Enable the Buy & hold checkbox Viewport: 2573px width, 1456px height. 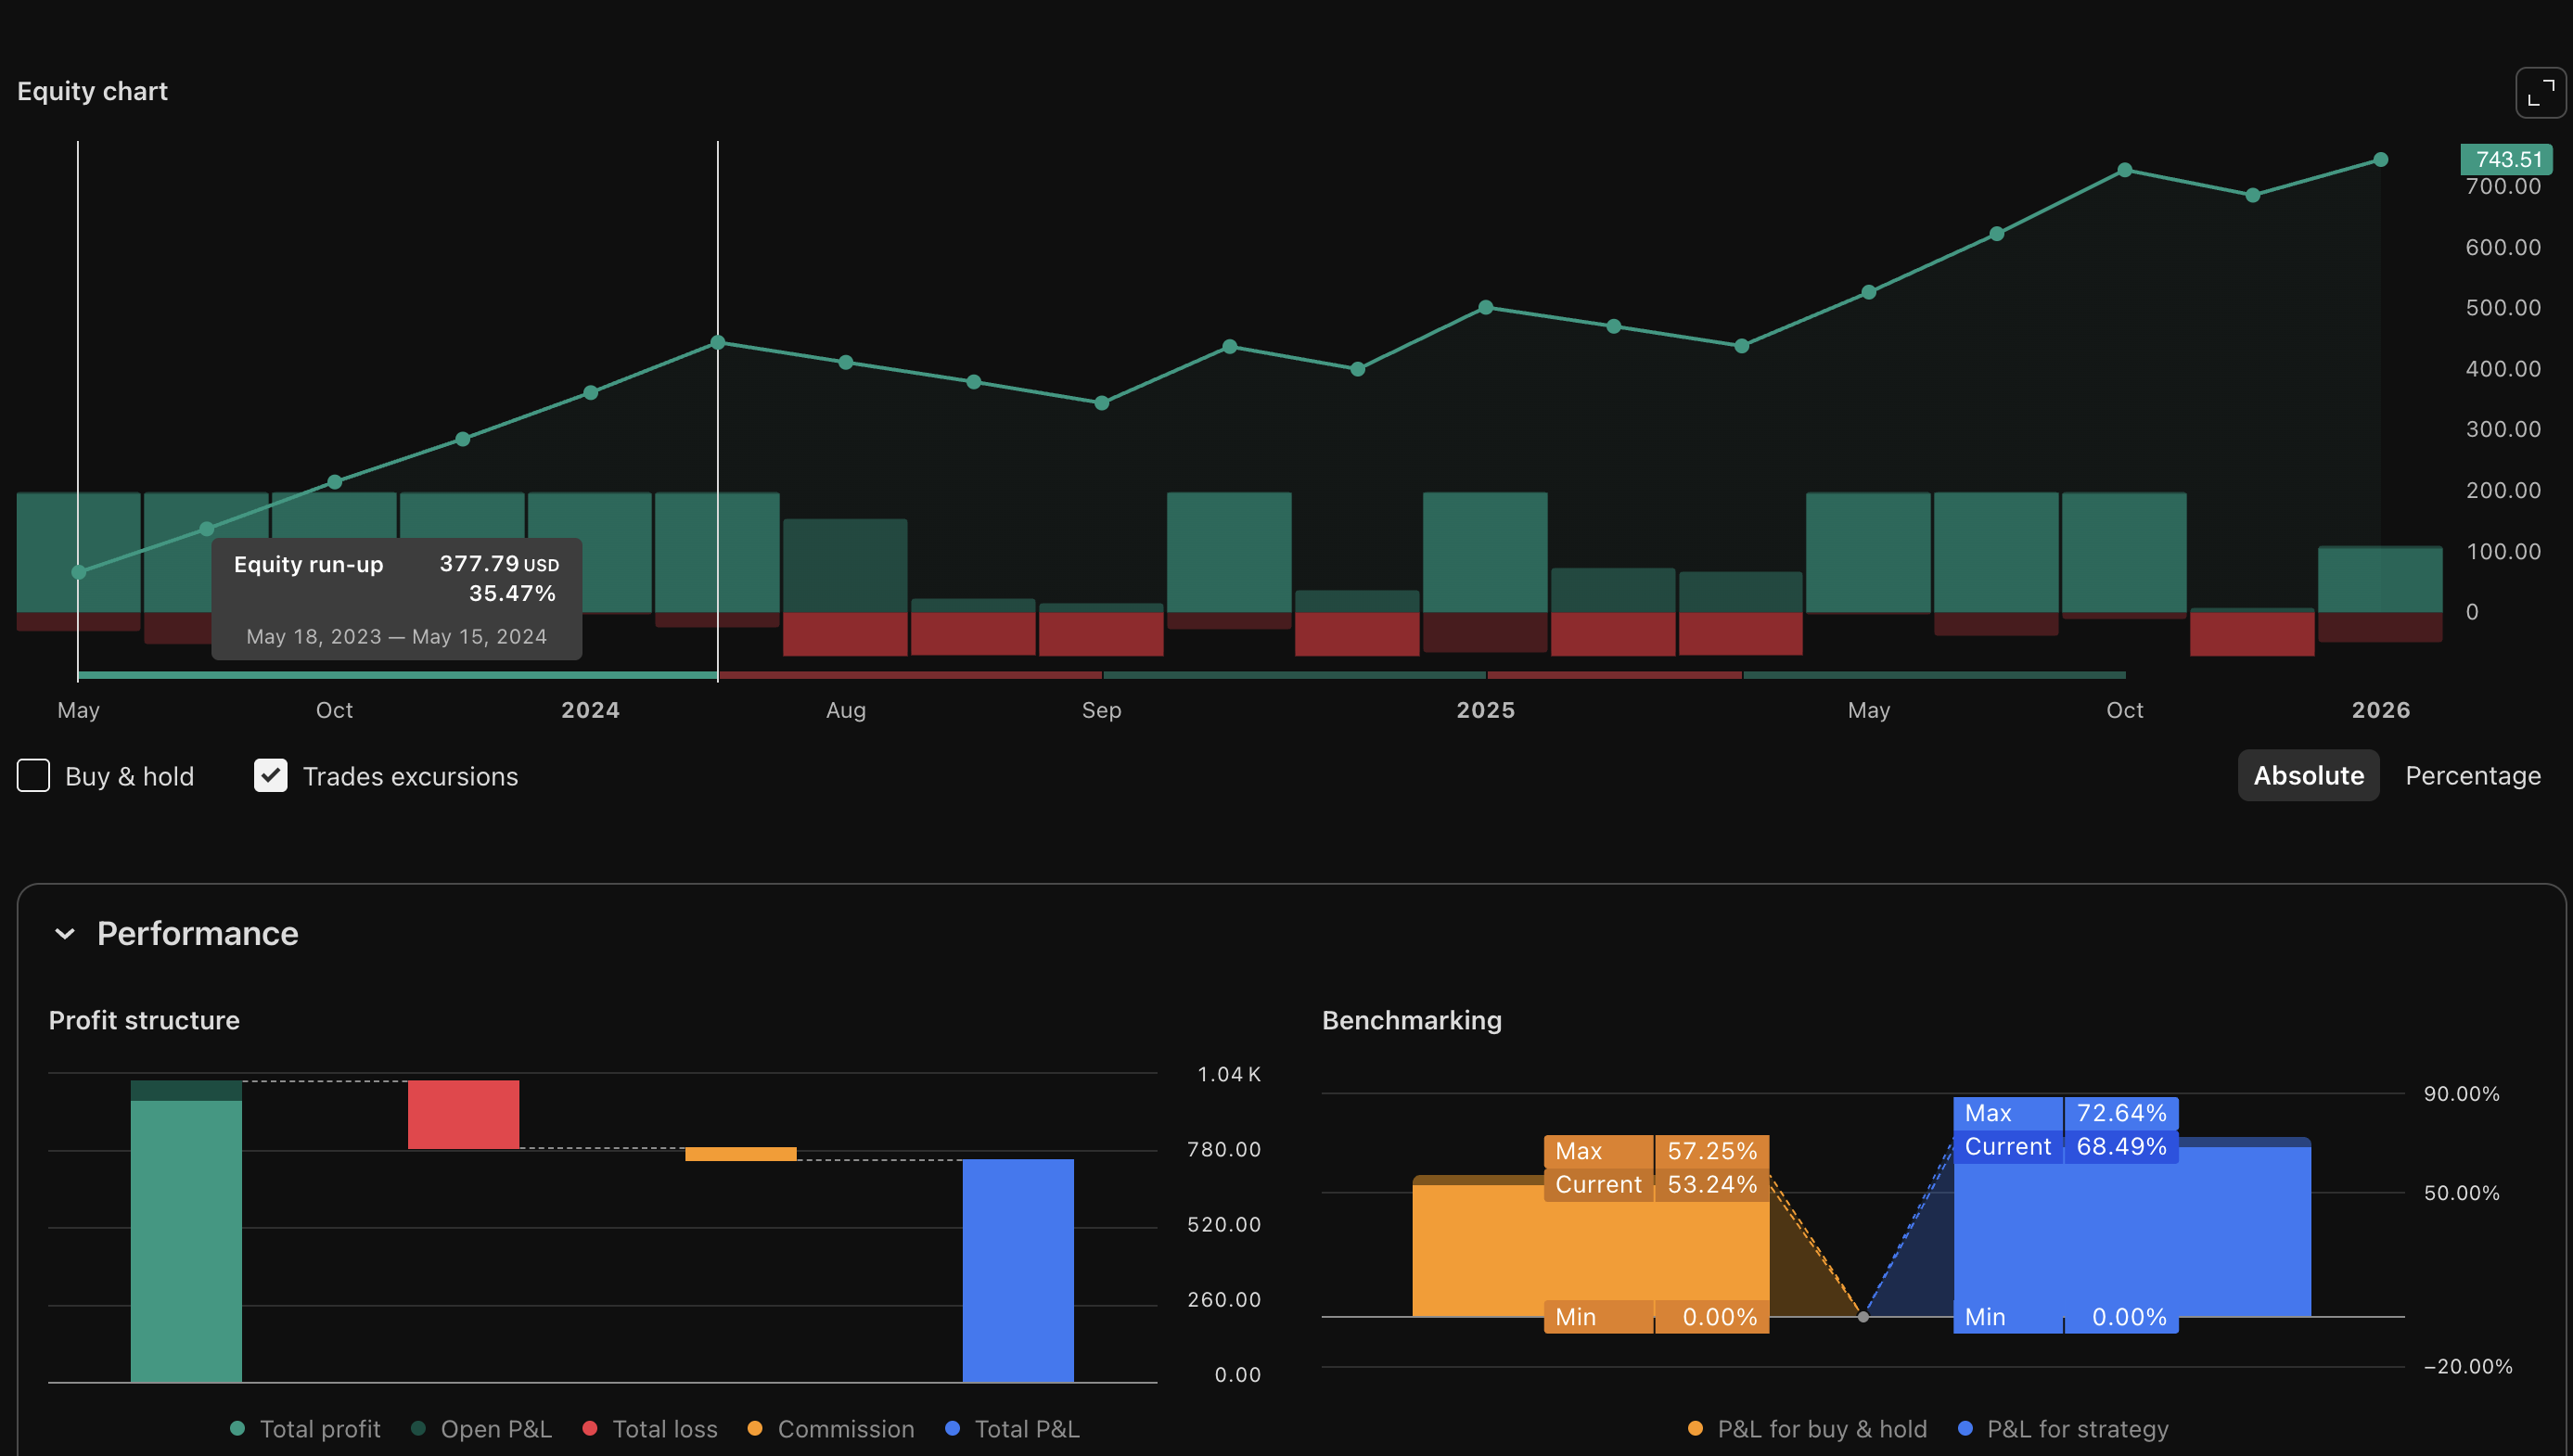pos(34,776)
